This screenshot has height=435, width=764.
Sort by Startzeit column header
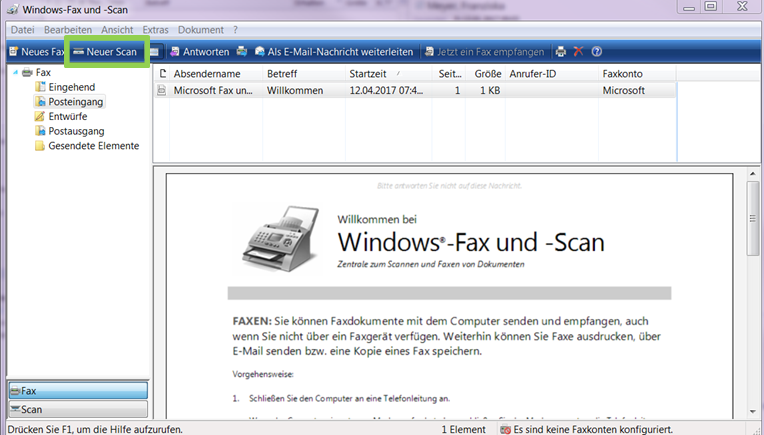(x=388, y=74)
